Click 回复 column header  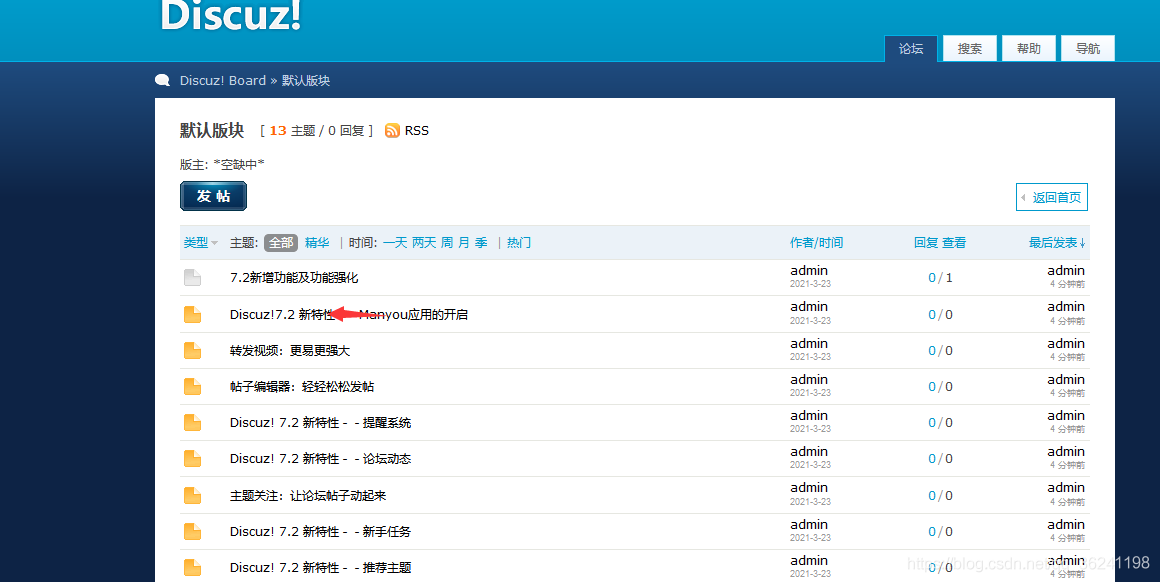(925, 243)
